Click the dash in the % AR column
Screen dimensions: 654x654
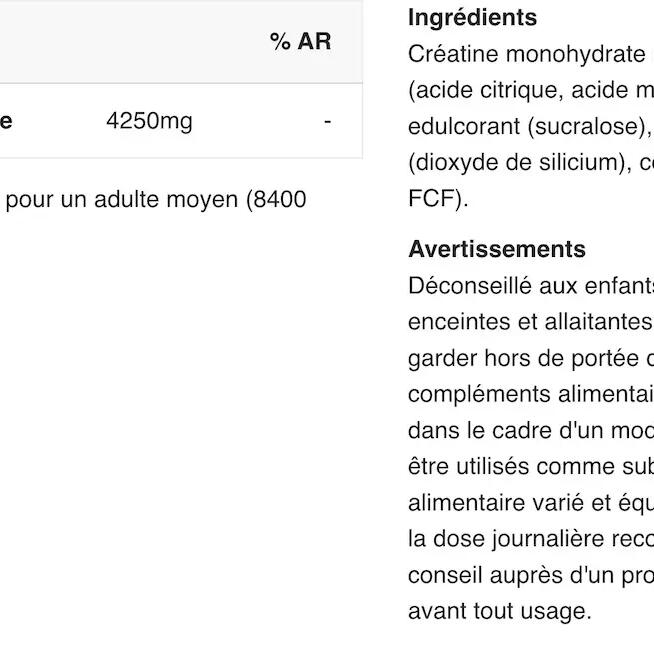click(x=327, y=122)
